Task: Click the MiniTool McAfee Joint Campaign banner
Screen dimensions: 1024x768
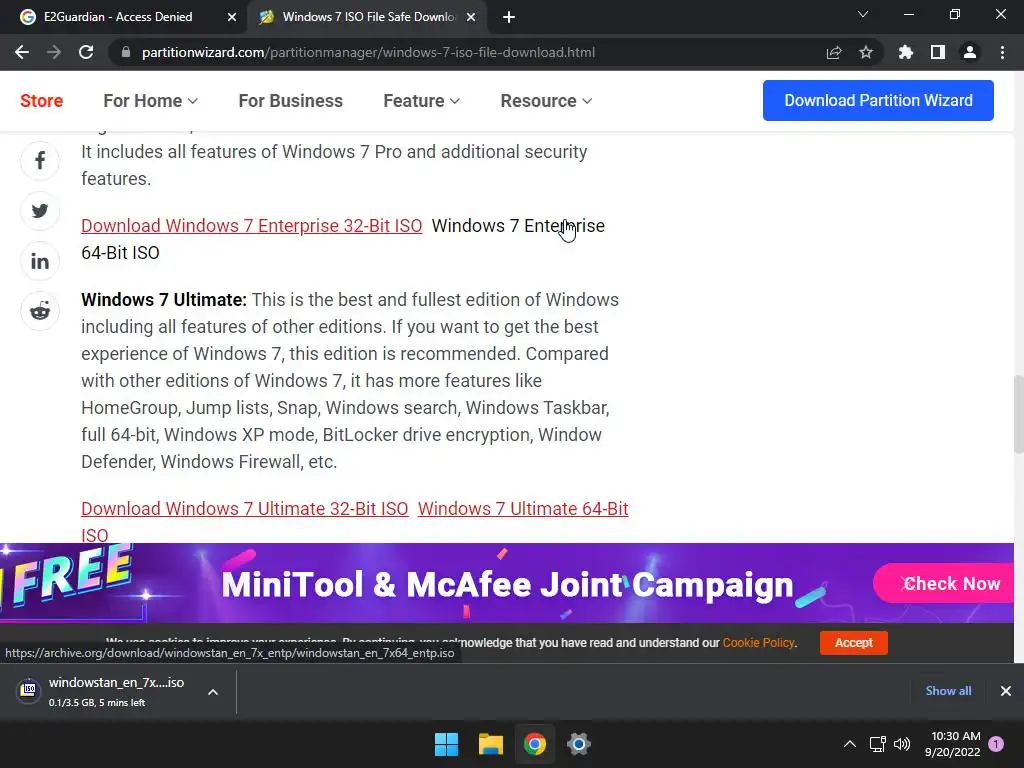Action: coord(507,583)
